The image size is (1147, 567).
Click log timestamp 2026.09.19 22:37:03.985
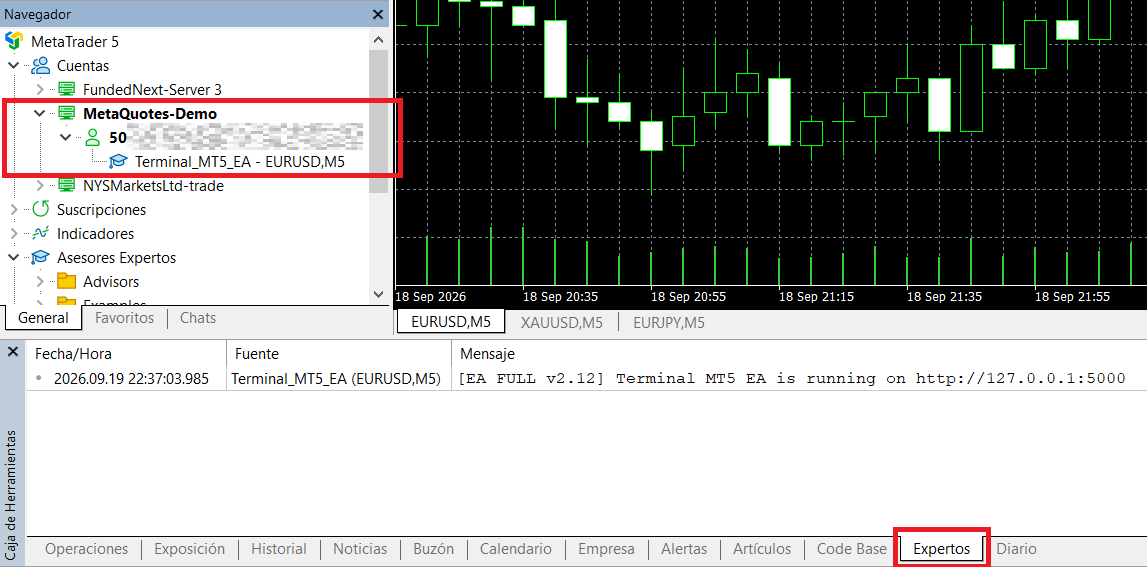131,378
